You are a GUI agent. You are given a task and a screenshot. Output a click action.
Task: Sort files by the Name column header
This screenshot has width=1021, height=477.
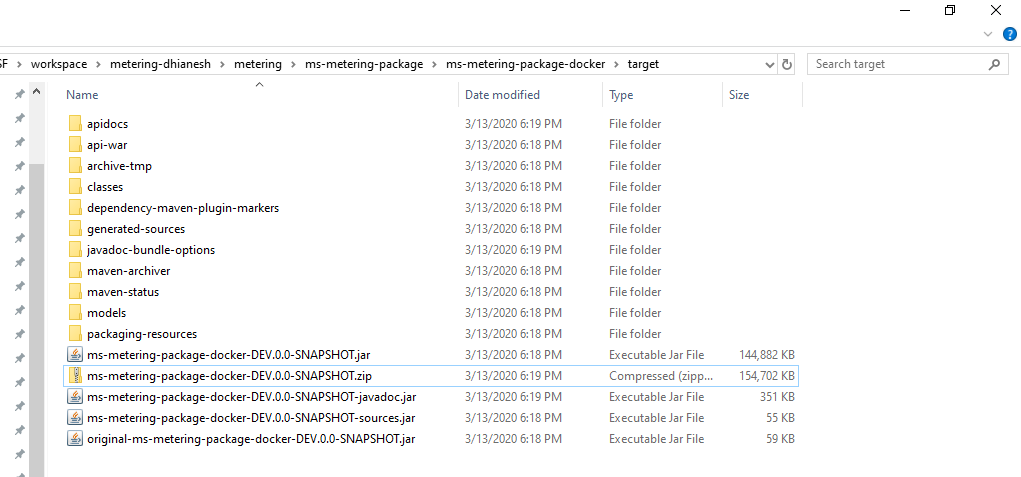pyautogui.click(x=82, y=95)
